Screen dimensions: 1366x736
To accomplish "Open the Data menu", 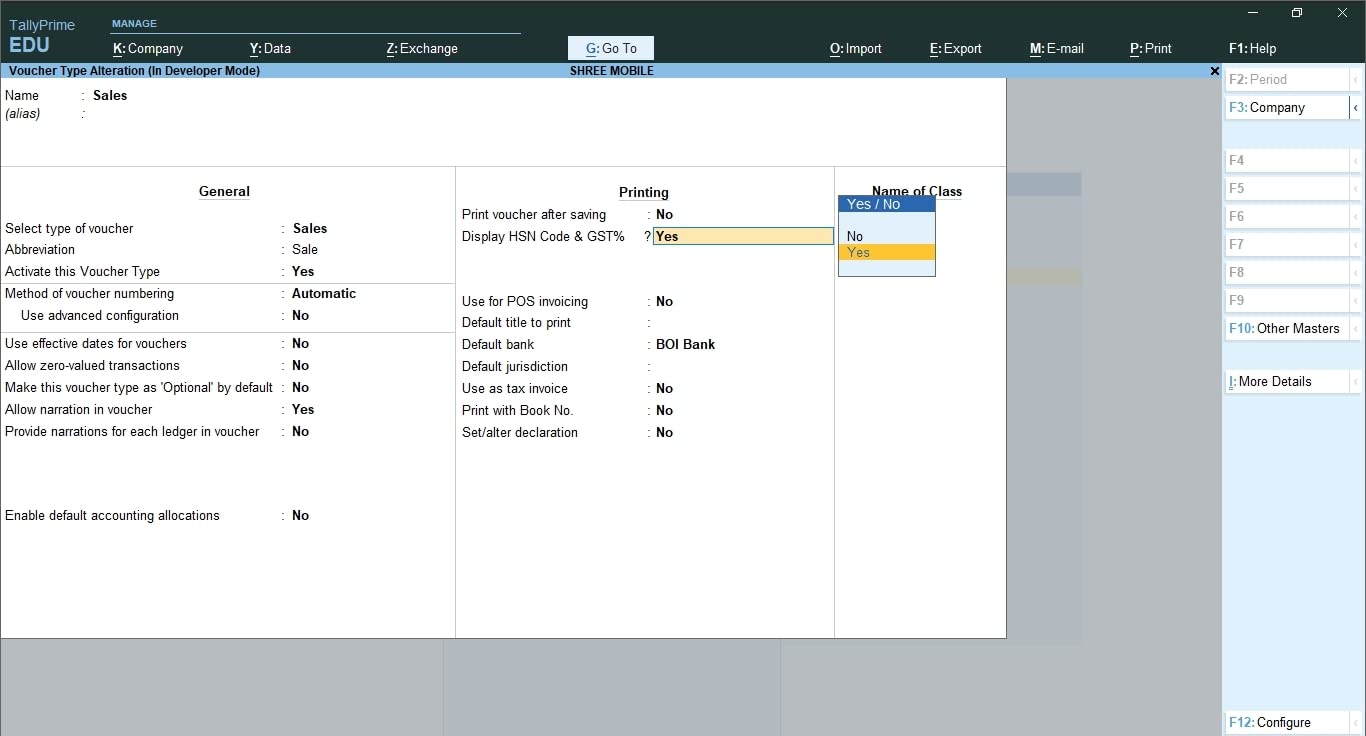I will tap(270, 48).
